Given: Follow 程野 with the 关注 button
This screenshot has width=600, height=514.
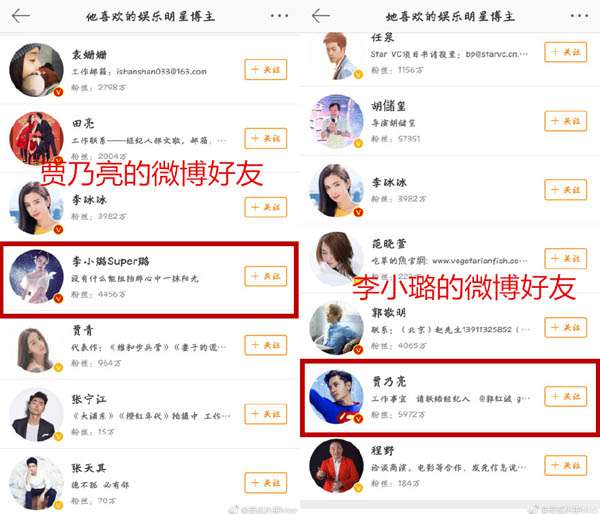Looking at the screenshot, I should coord(566,465).
